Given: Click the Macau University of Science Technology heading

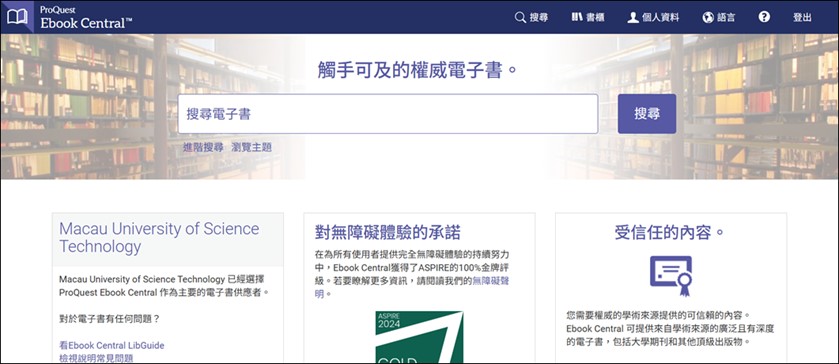Looking at the screenshot, I should pyautogui.click(x=159, y=237).
